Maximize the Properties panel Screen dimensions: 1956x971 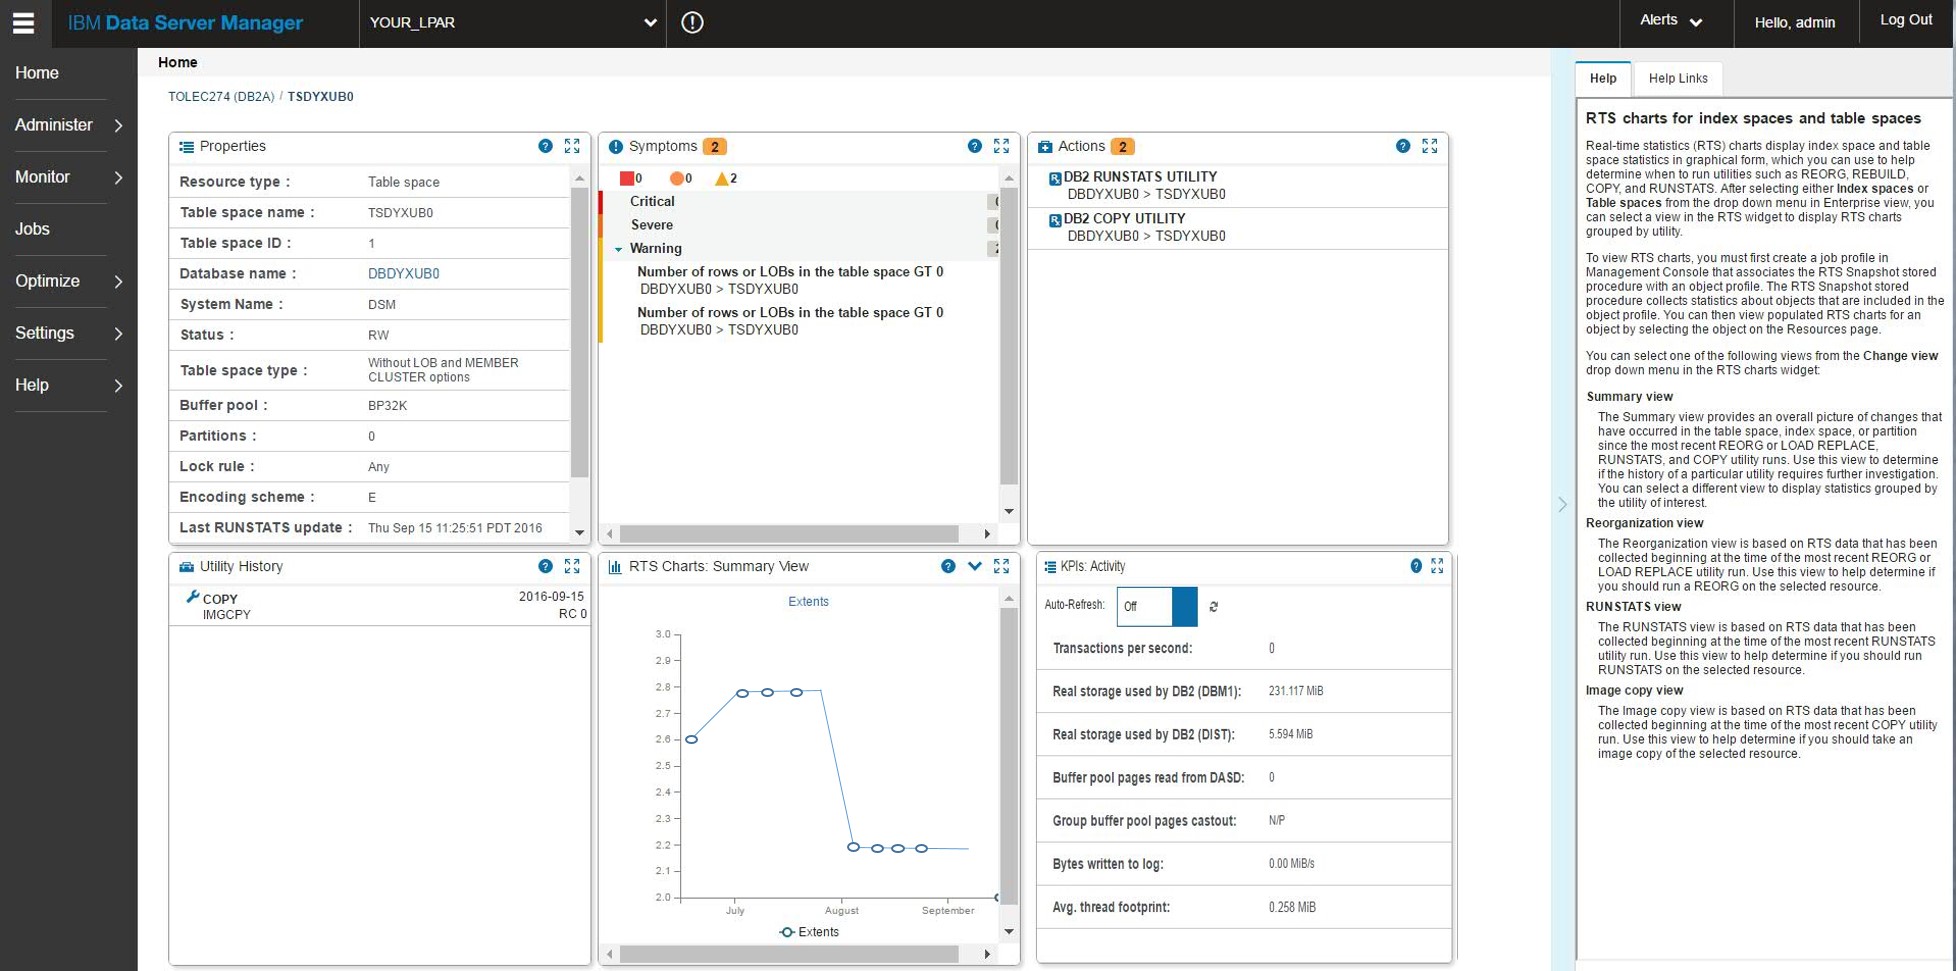coord(572,146)
